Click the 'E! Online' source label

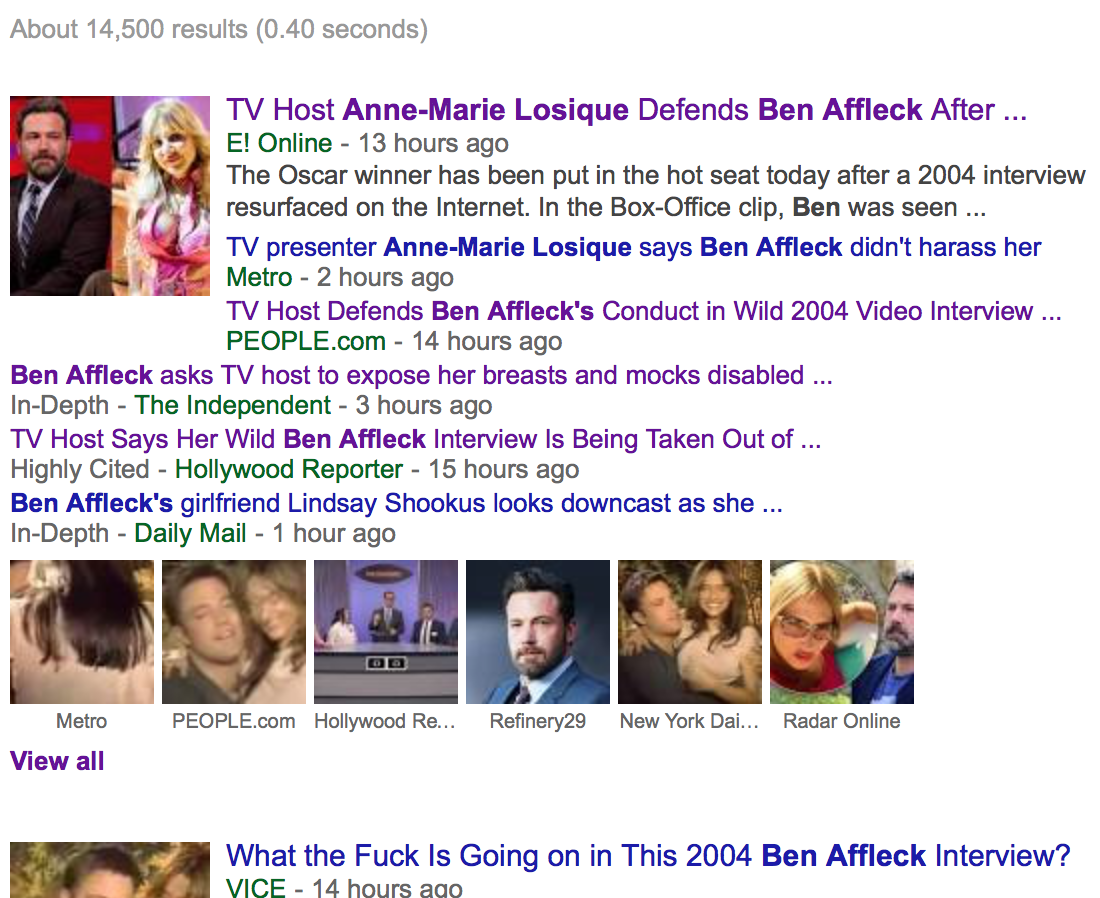[x=279, y=143]
